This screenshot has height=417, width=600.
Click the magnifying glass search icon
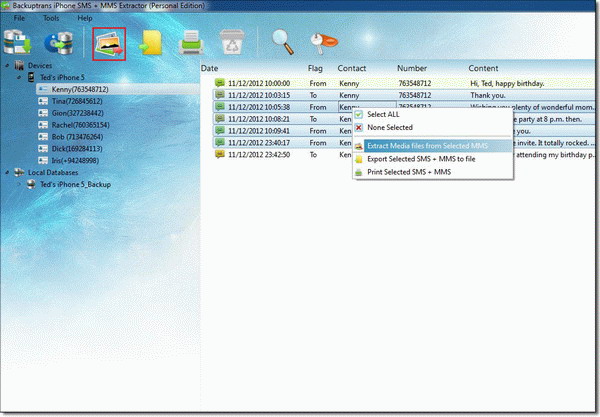tap(281, 43)
